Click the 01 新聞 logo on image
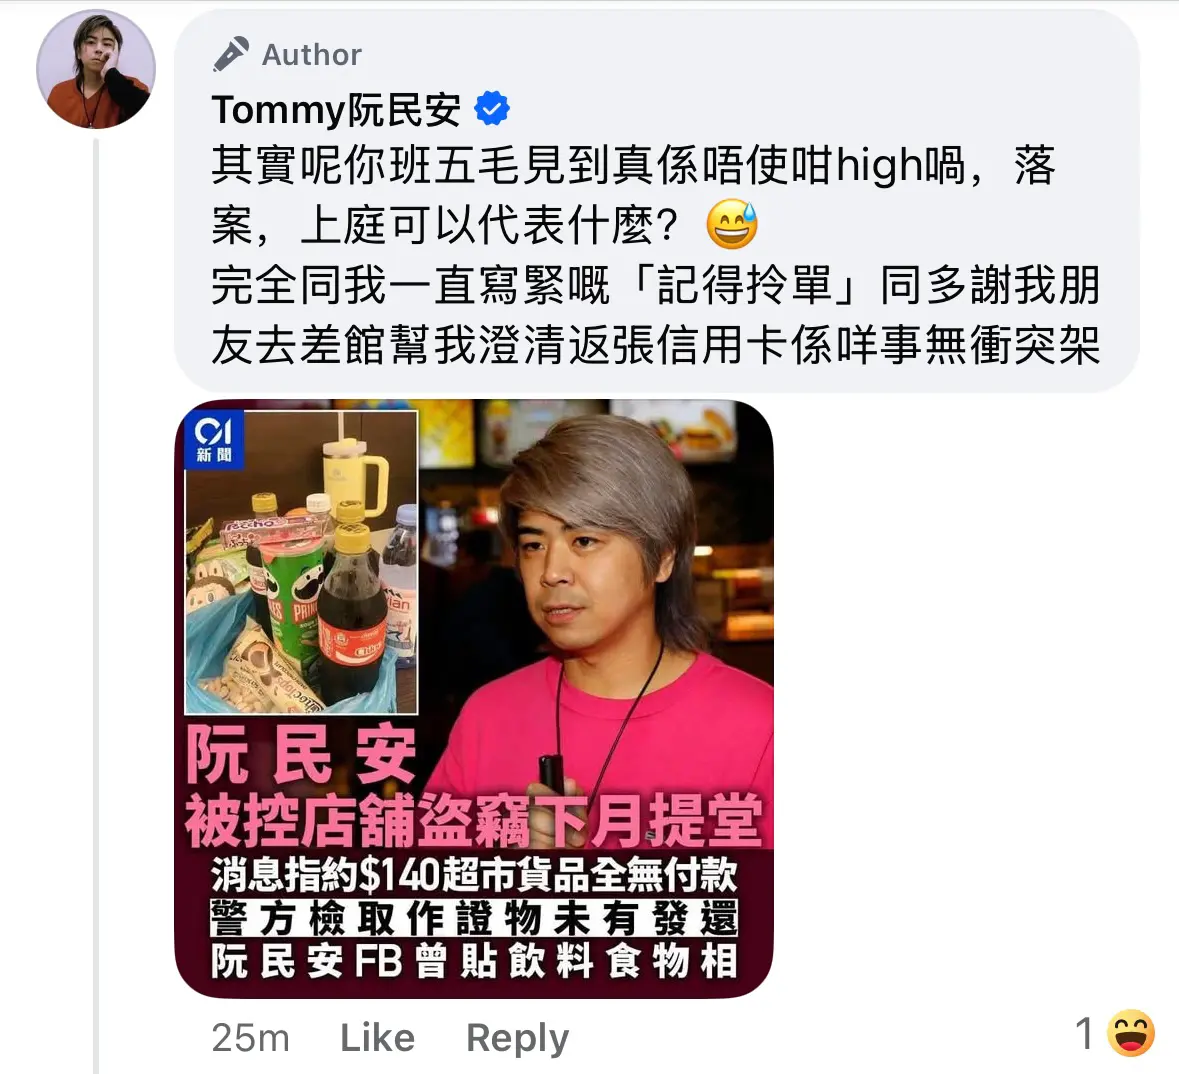The image size is (1179, 1074). [214, 439]
